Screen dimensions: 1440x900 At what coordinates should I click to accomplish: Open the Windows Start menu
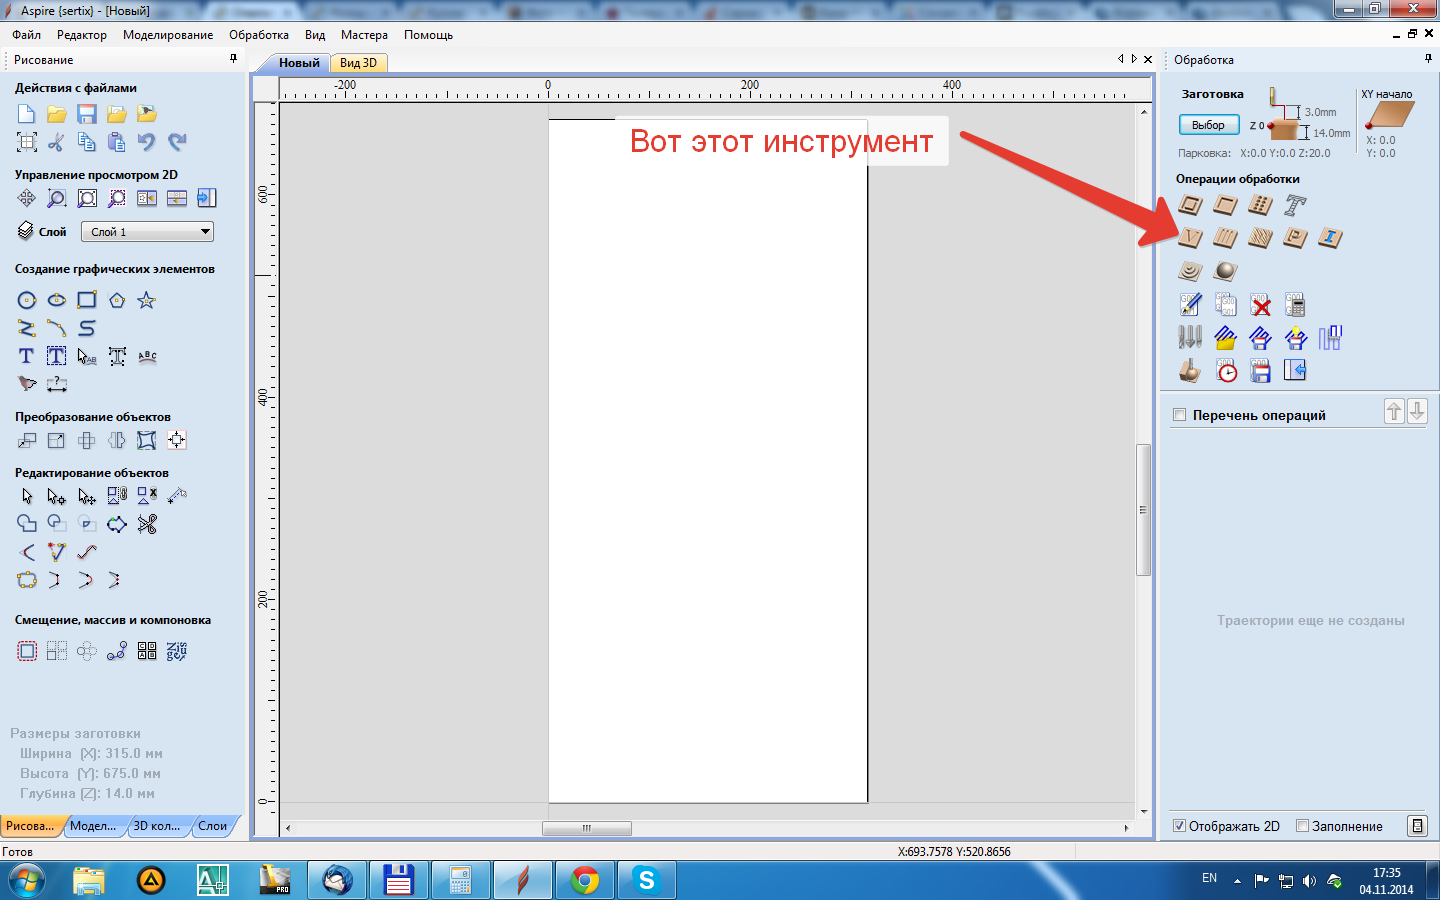27,881
